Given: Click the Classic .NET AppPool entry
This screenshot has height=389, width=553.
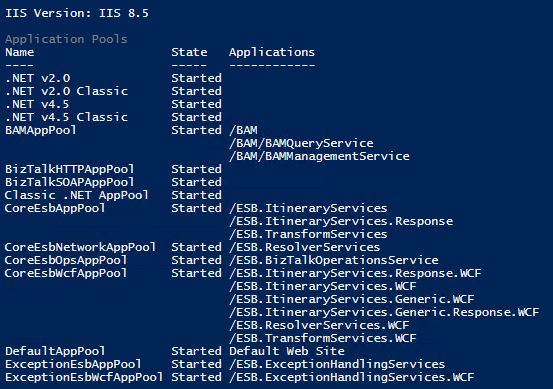Looking at the screenshot, I should (x=77, y=195).
